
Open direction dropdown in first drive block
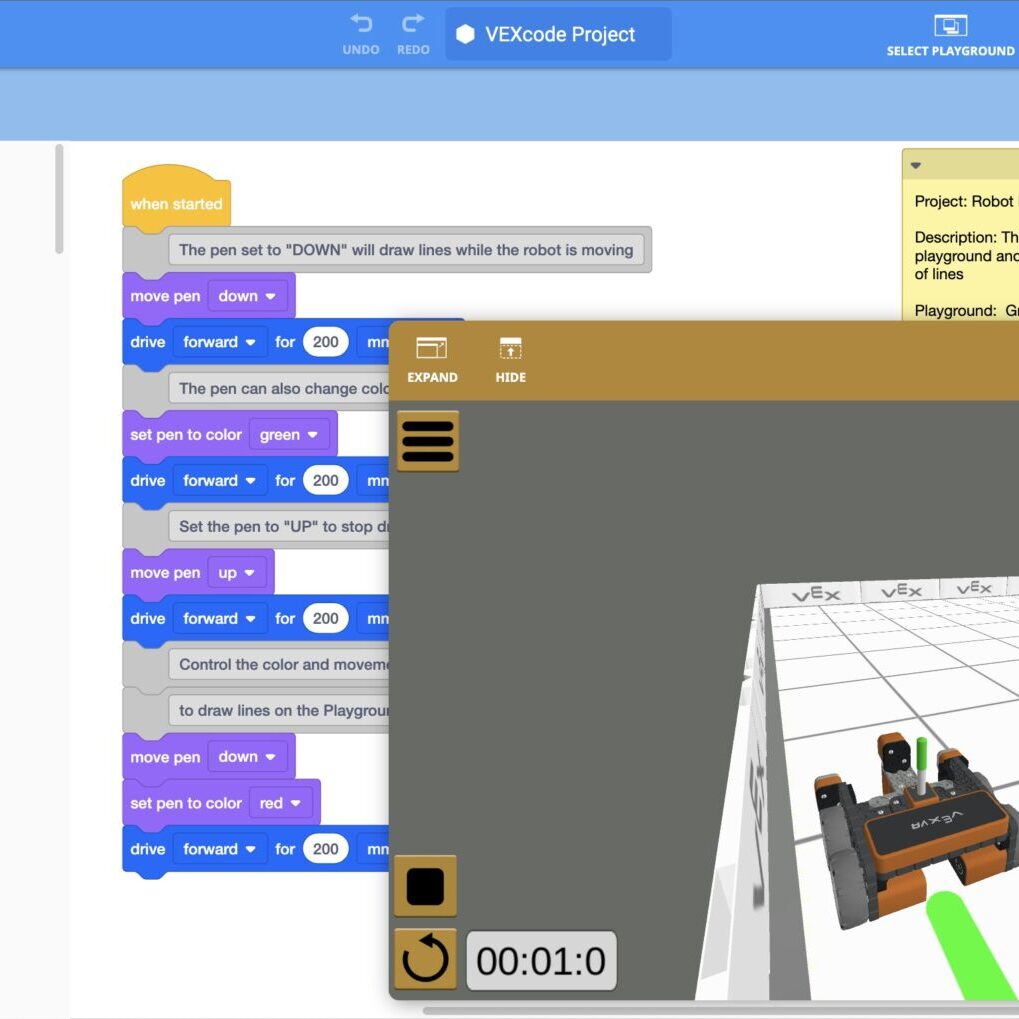[220, 342]
